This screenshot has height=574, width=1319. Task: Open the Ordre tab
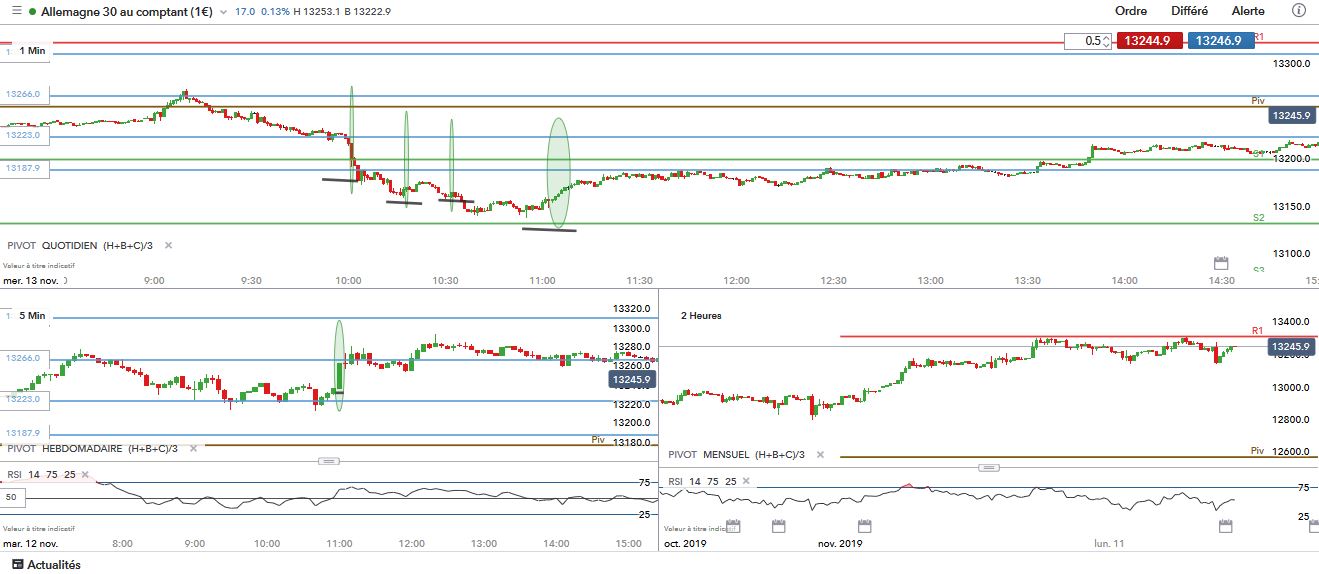click(1131, 11)
